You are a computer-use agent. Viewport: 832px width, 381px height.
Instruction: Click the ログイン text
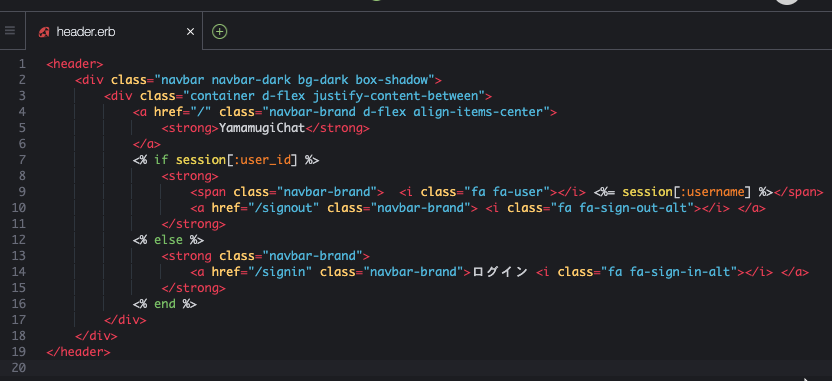[x=500, y=272]
